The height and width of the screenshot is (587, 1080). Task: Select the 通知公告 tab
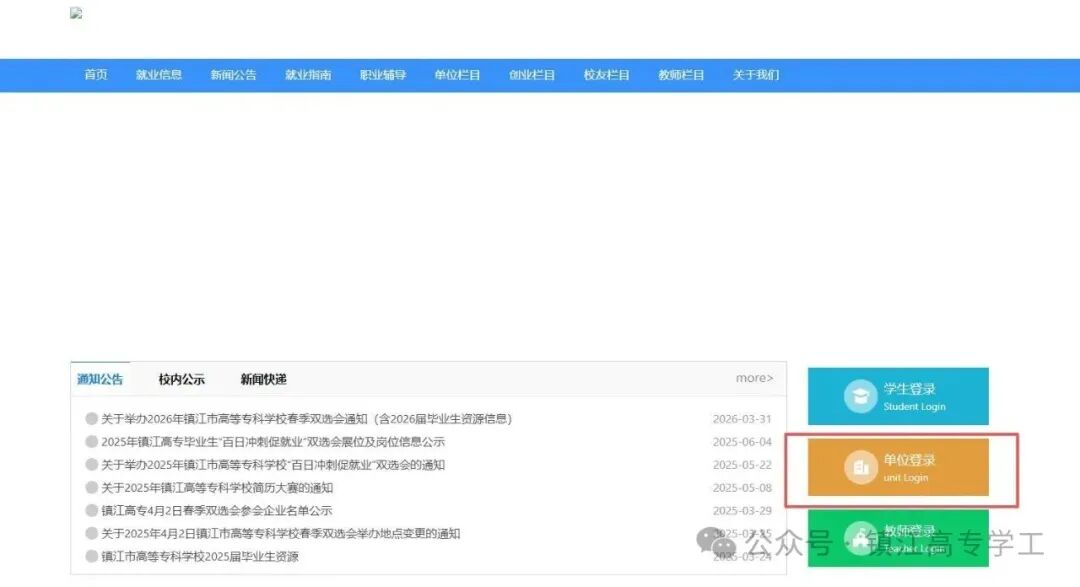tap(100, 379)
